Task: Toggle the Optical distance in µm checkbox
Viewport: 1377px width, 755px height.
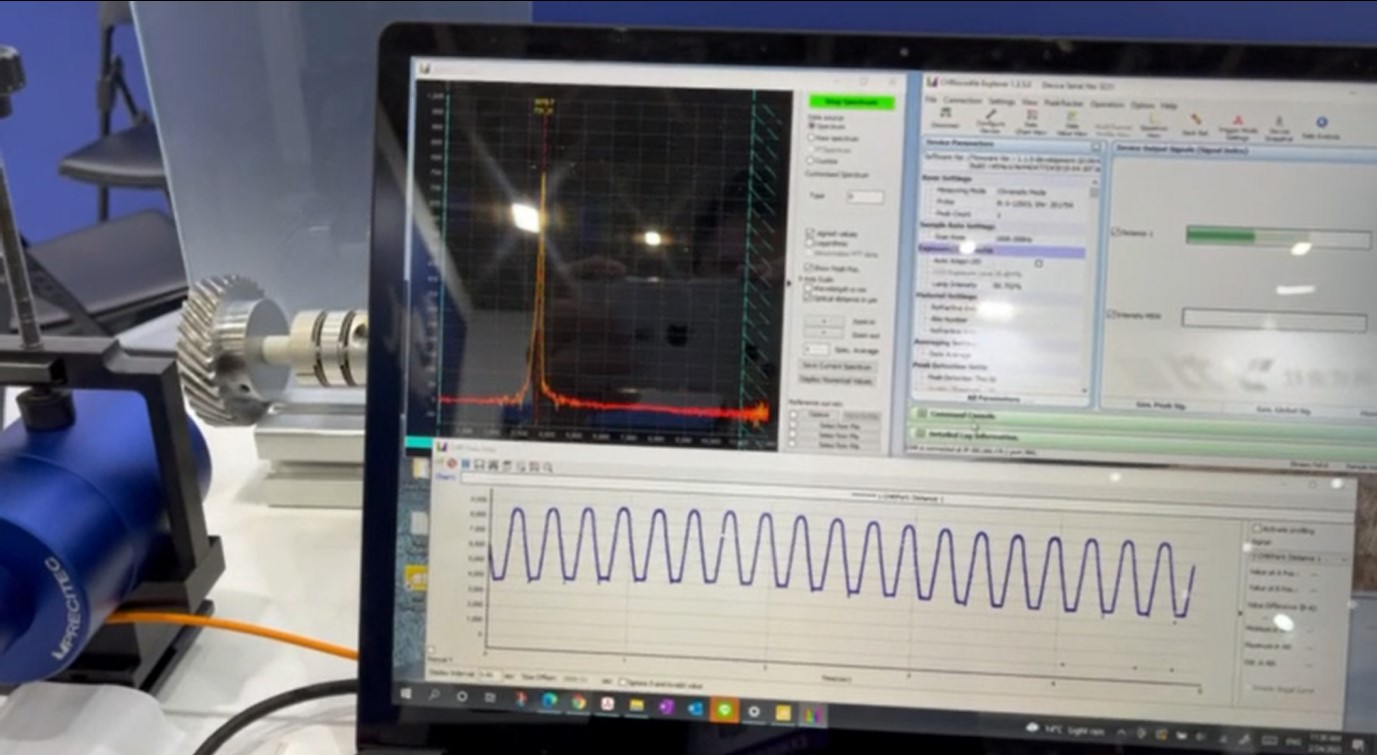Action: [809, 298]
